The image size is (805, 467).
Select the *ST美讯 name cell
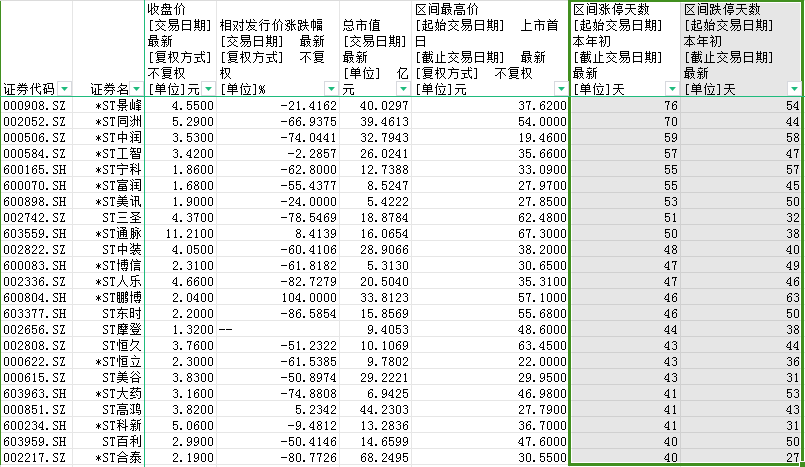pos(108,202)
